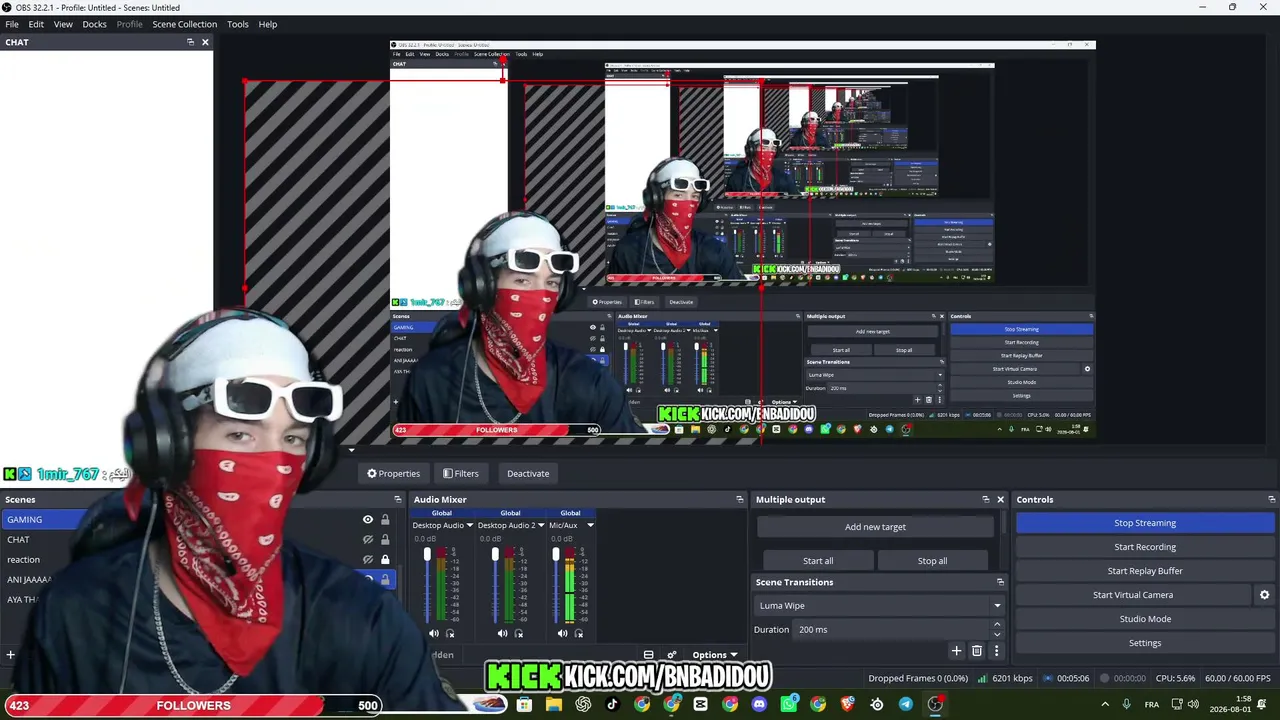Open OBS Settings from Controls
Viewport: 1280px width, 720px height.
pos(1145,643)
